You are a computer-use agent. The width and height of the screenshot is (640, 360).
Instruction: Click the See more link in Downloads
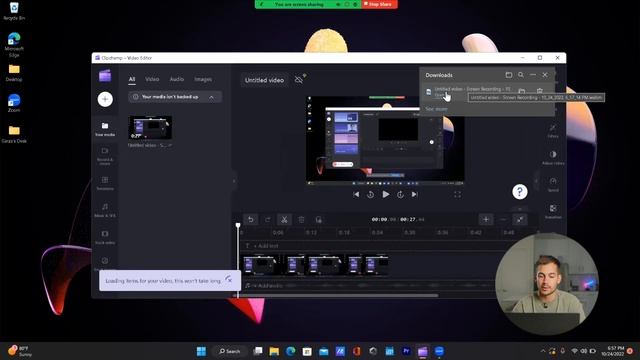(436, 109)
